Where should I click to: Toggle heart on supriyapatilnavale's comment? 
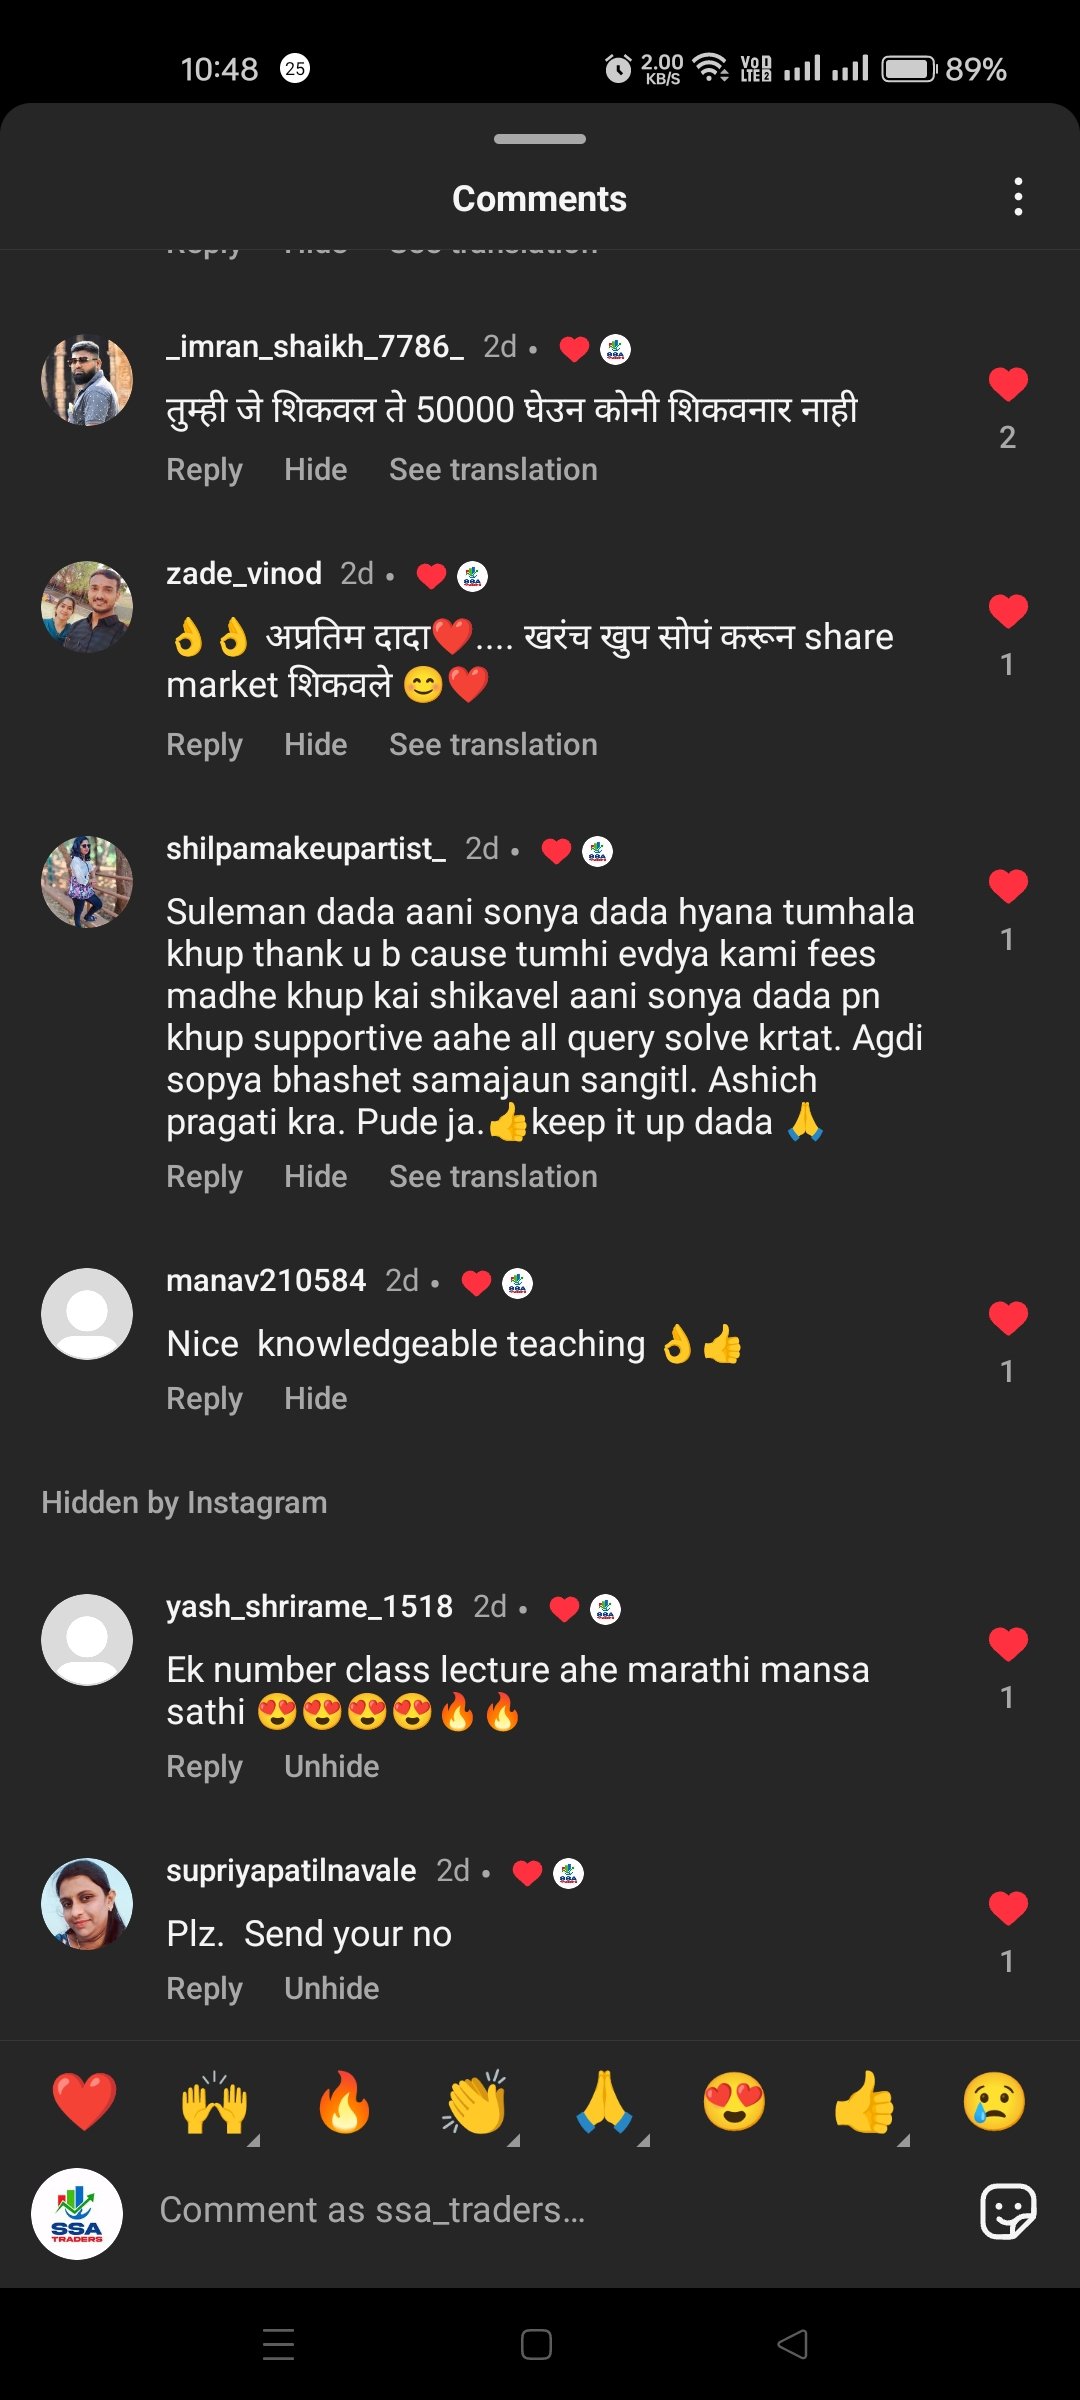[1008, 1908]
